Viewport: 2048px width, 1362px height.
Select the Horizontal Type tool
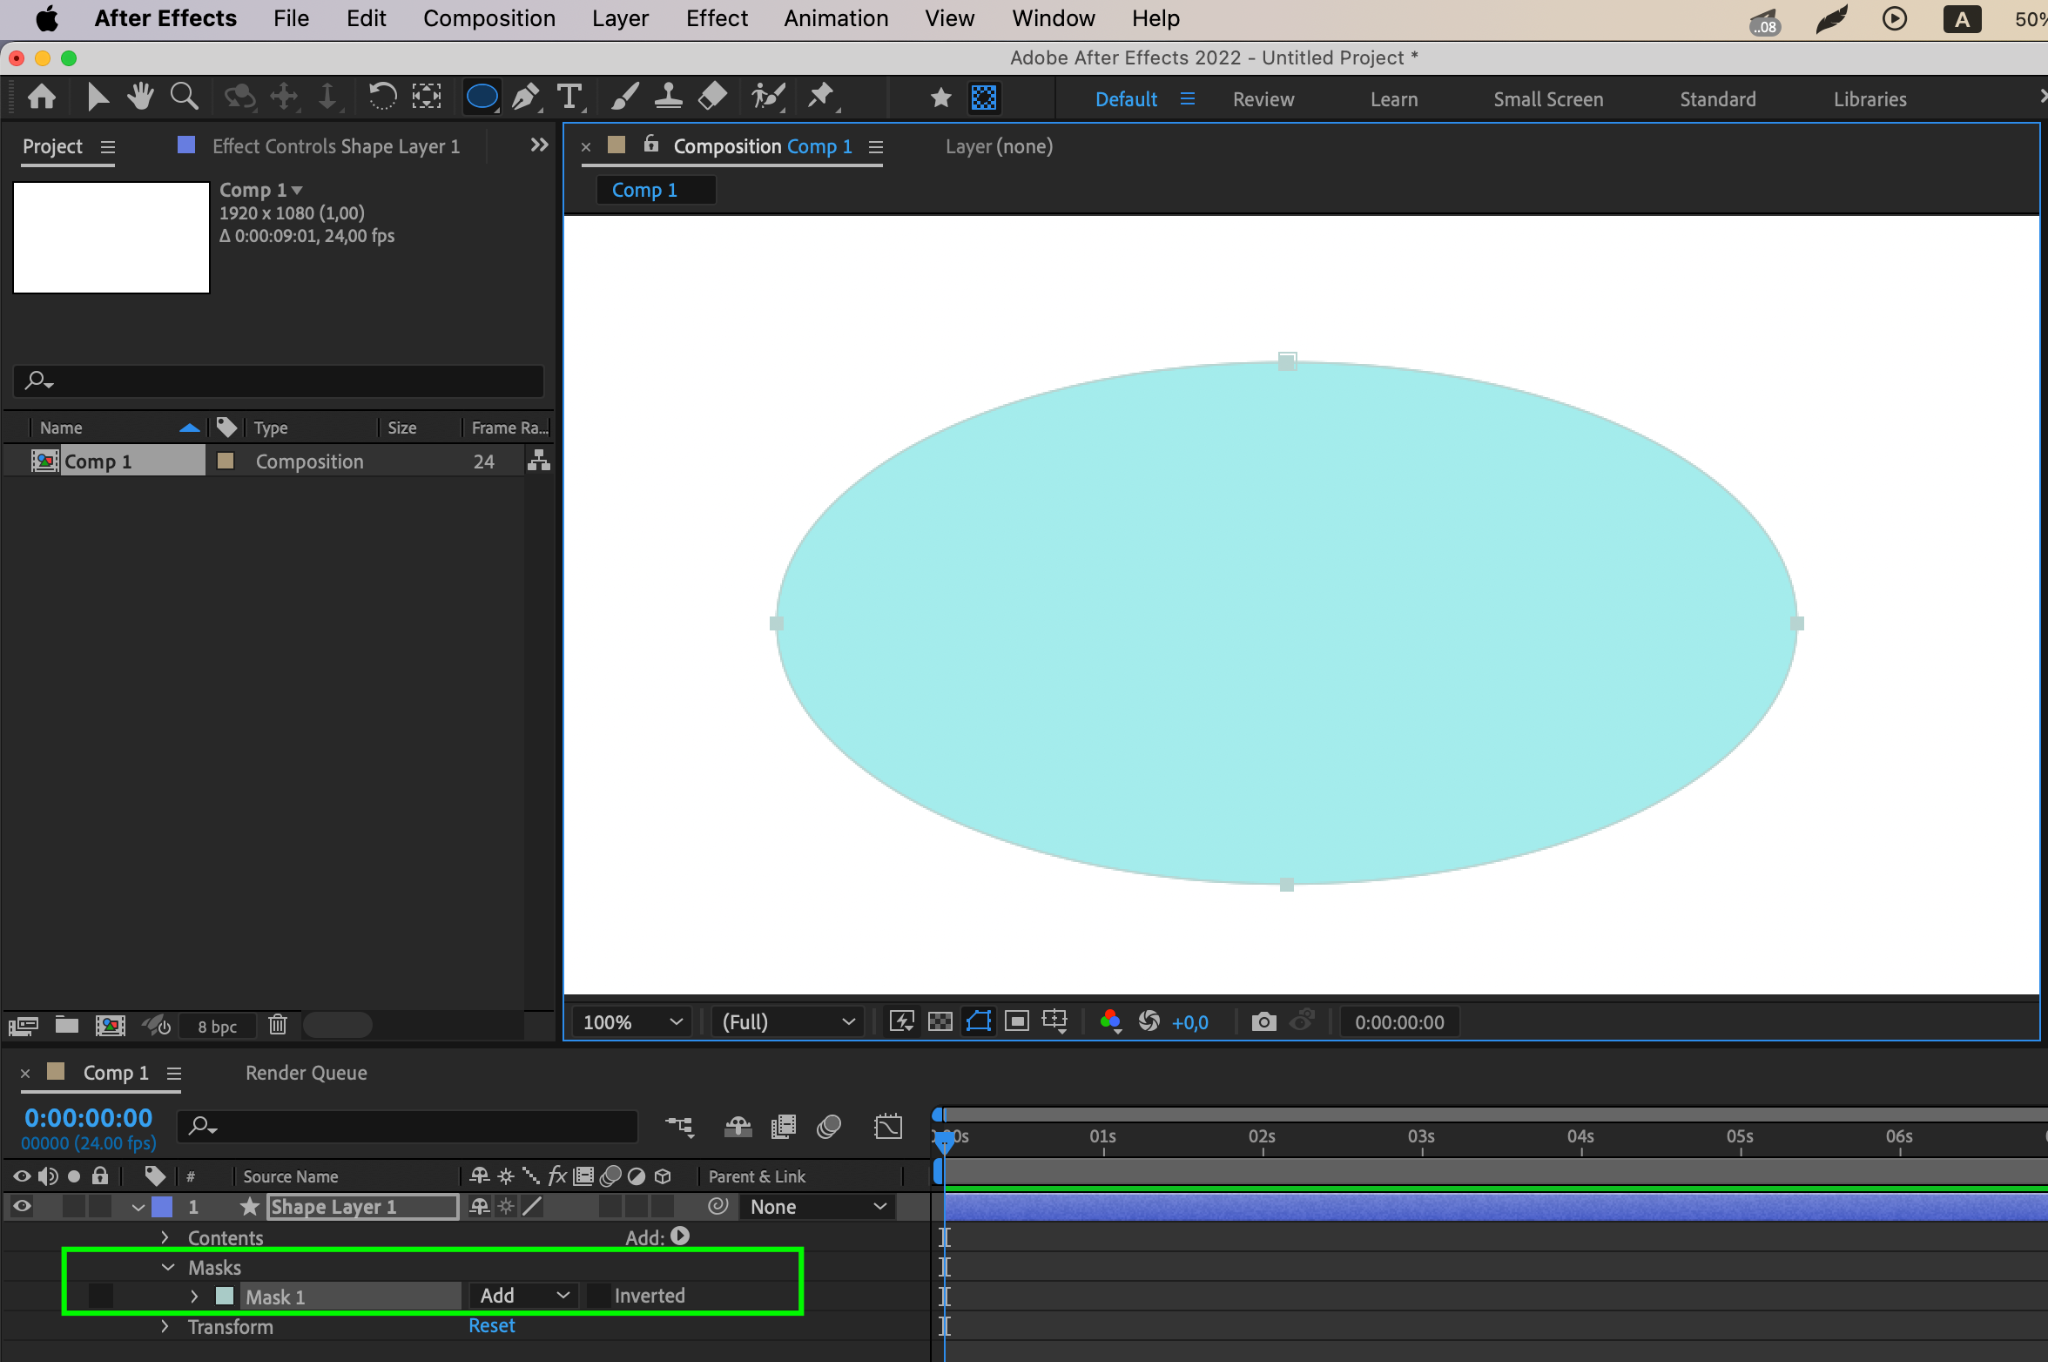(x=569, y=97)
